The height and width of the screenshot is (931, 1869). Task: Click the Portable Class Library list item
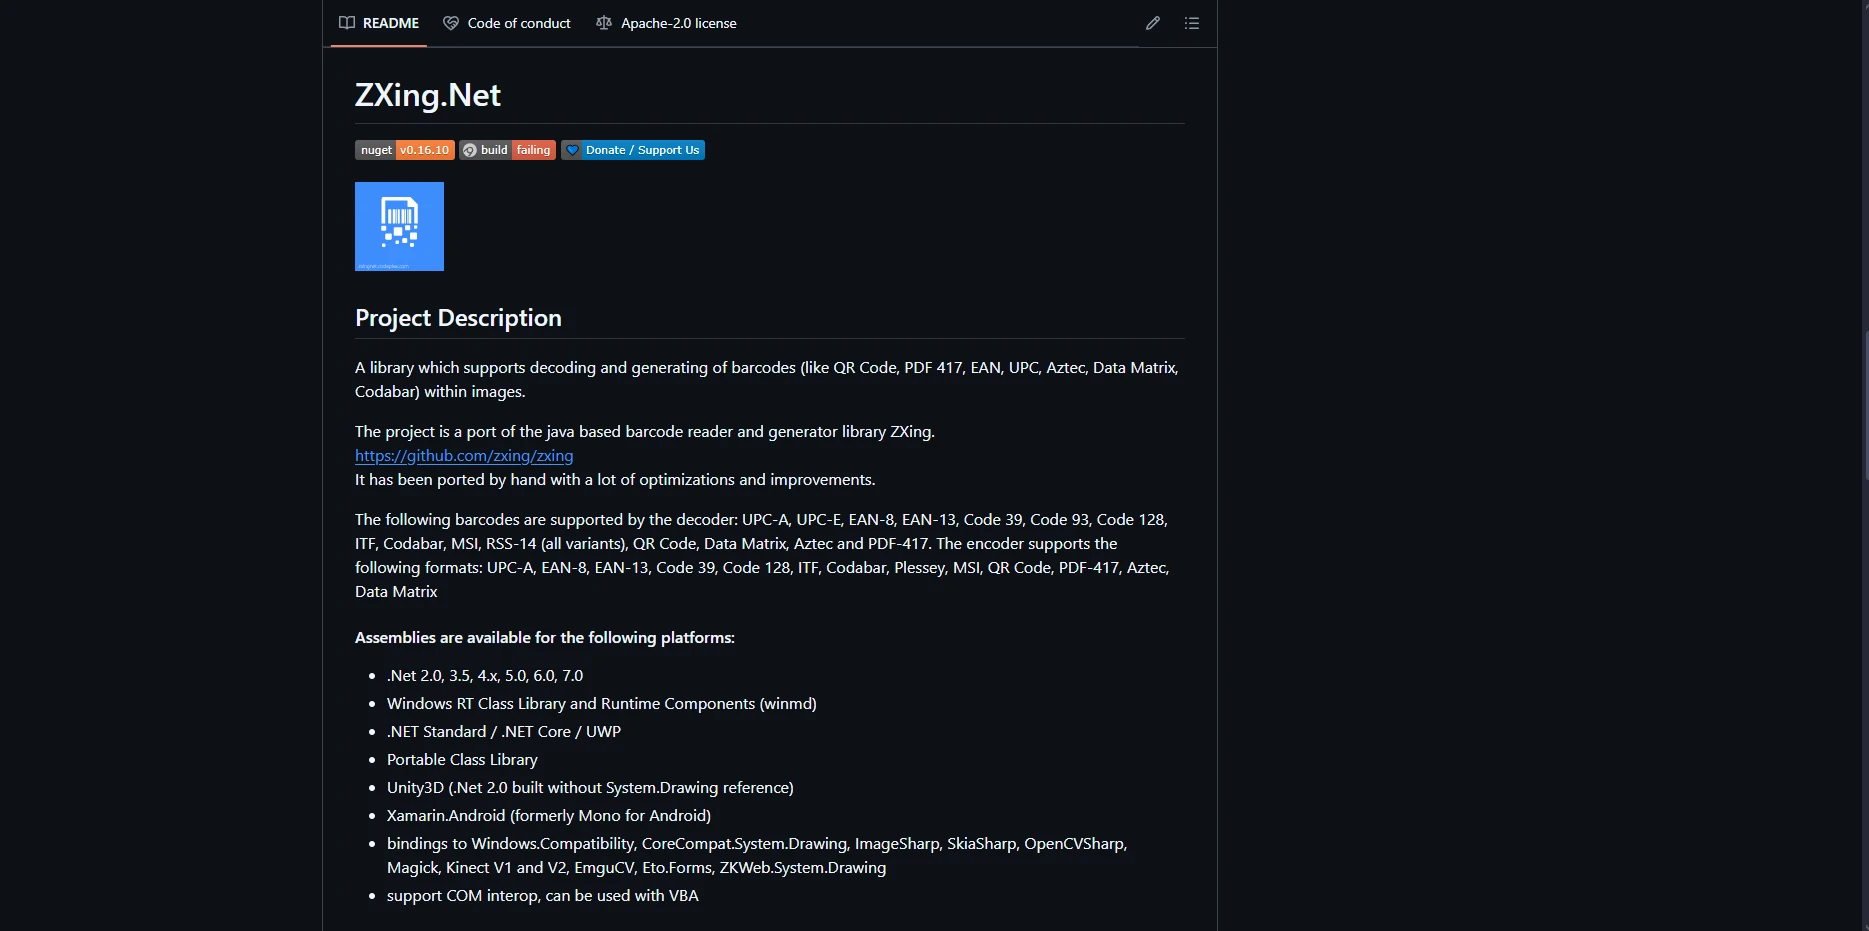[462, 760]
